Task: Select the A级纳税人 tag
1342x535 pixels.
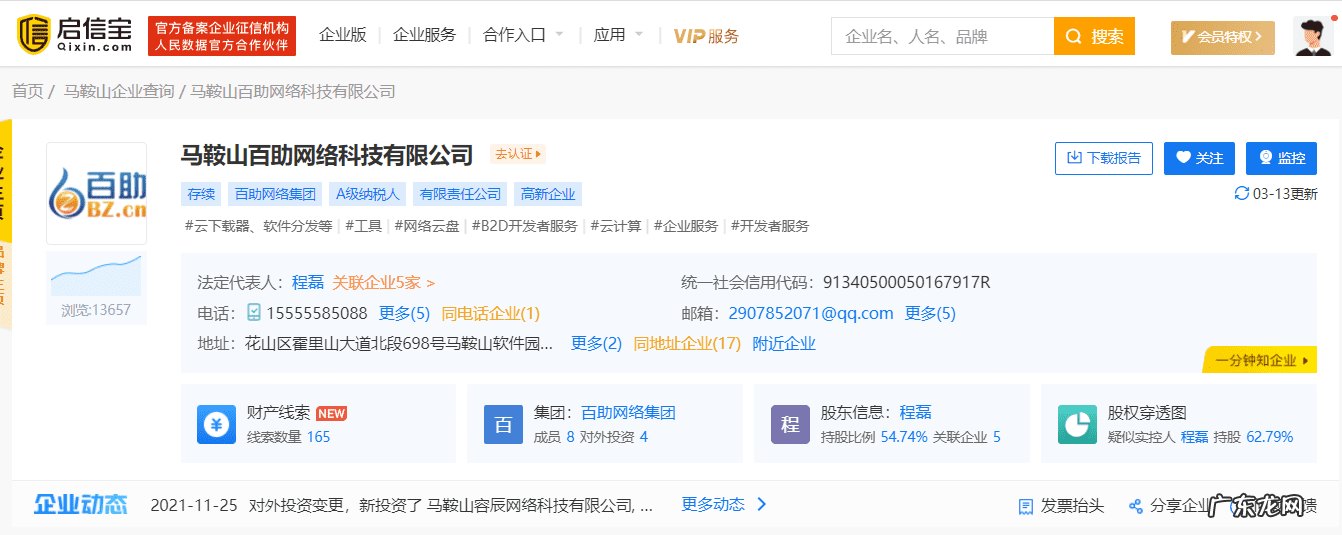Action: click(x=367, y=194)
